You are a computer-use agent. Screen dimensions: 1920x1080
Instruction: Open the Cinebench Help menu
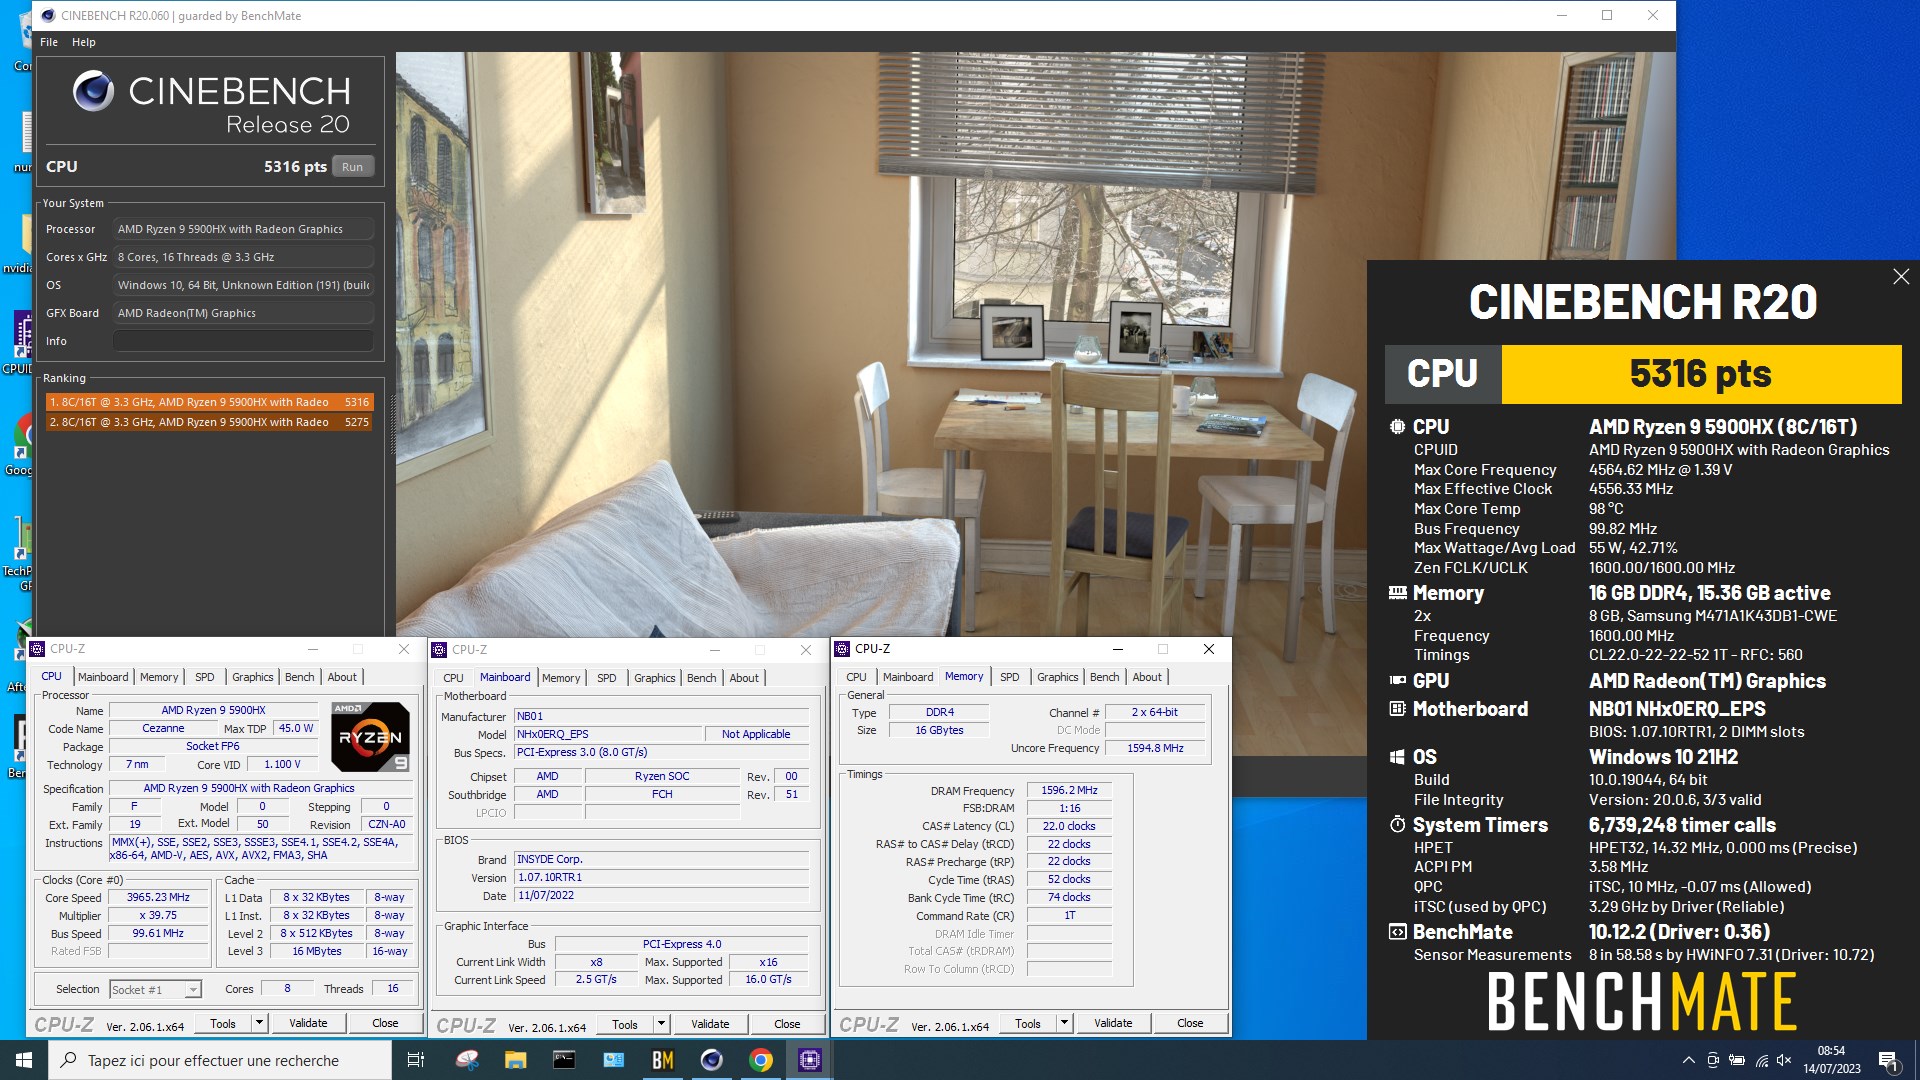[84, 42]
